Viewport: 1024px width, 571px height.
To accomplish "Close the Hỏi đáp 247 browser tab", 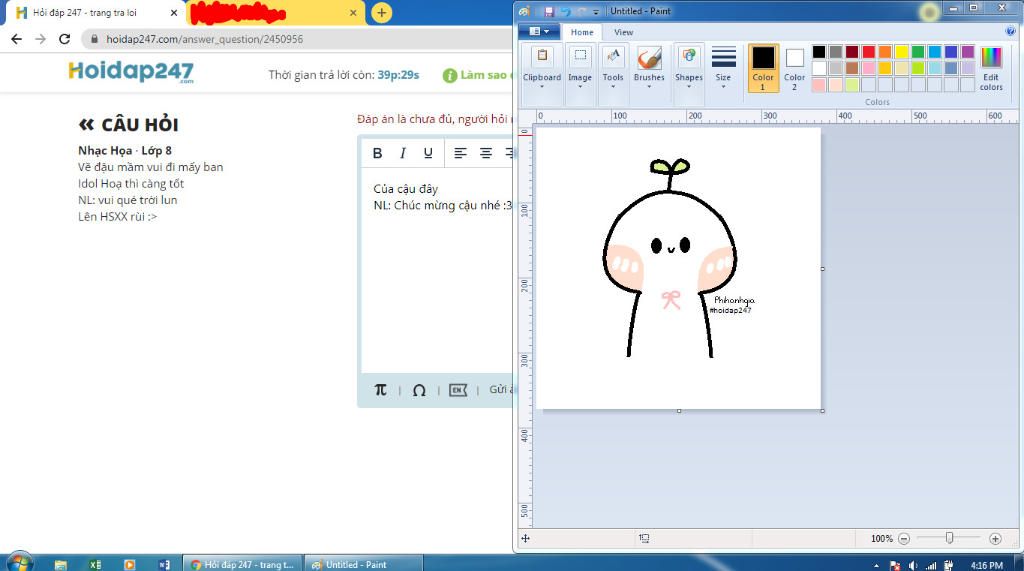I will 174,12.
